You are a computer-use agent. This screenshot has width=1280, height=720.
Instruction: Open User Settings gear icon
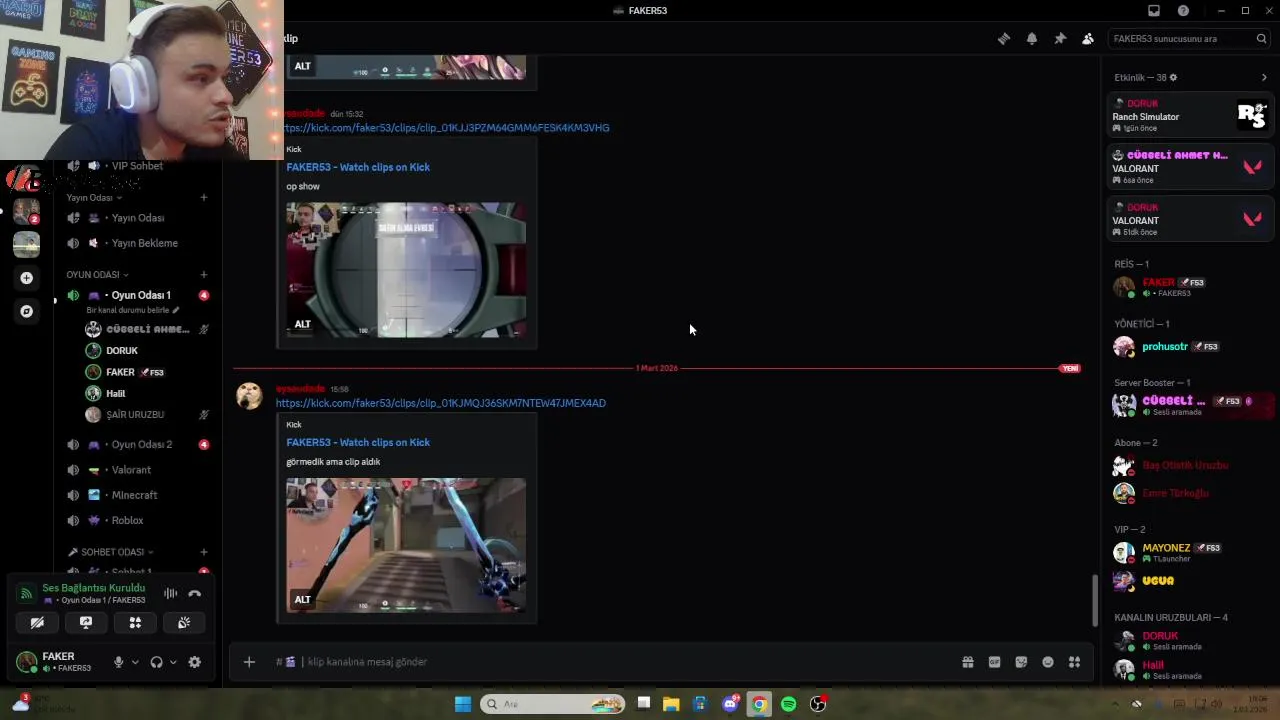point(195,662)
